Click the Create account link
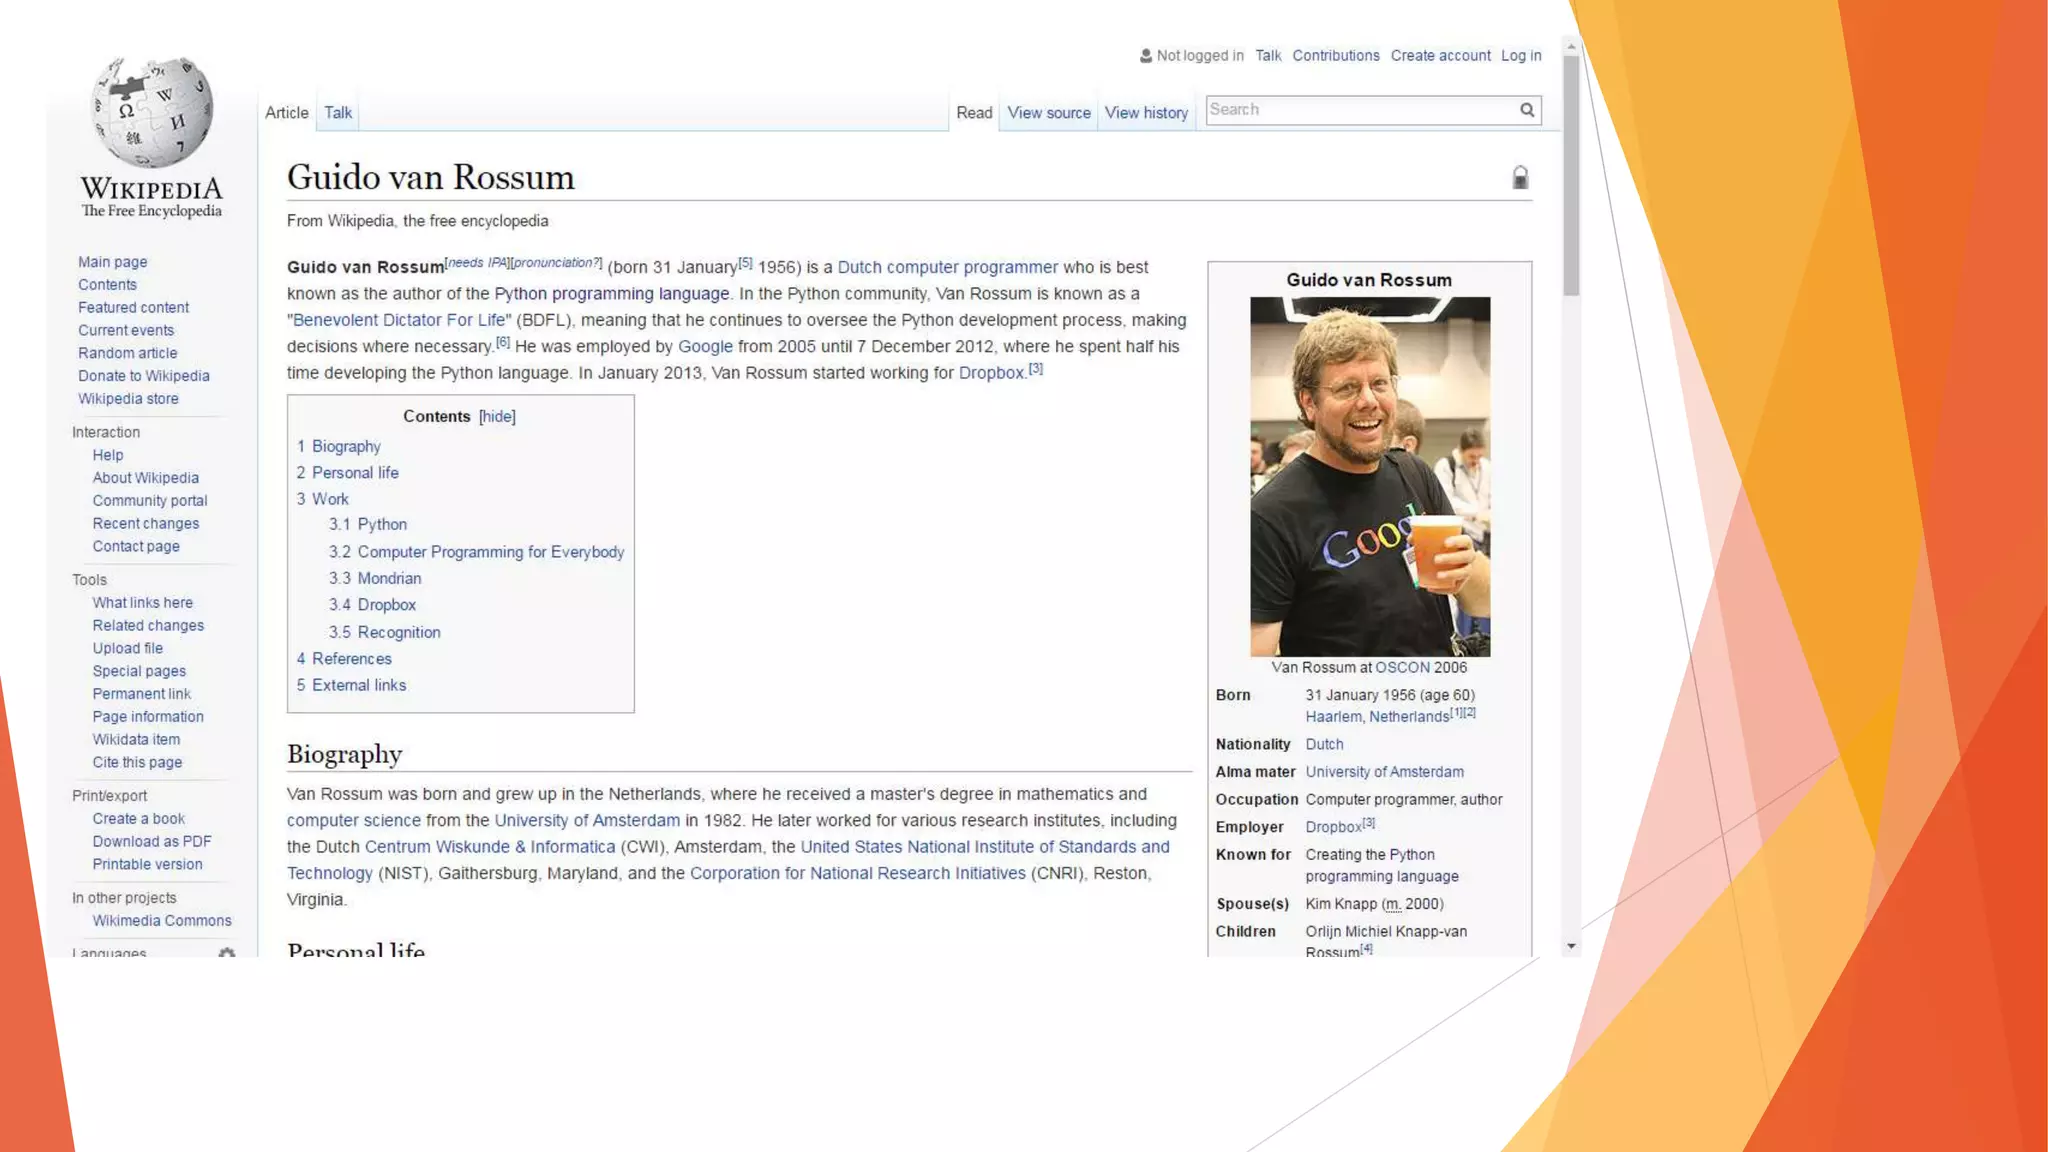The image size is (2048, 1152). click(x=1440, y=56)
